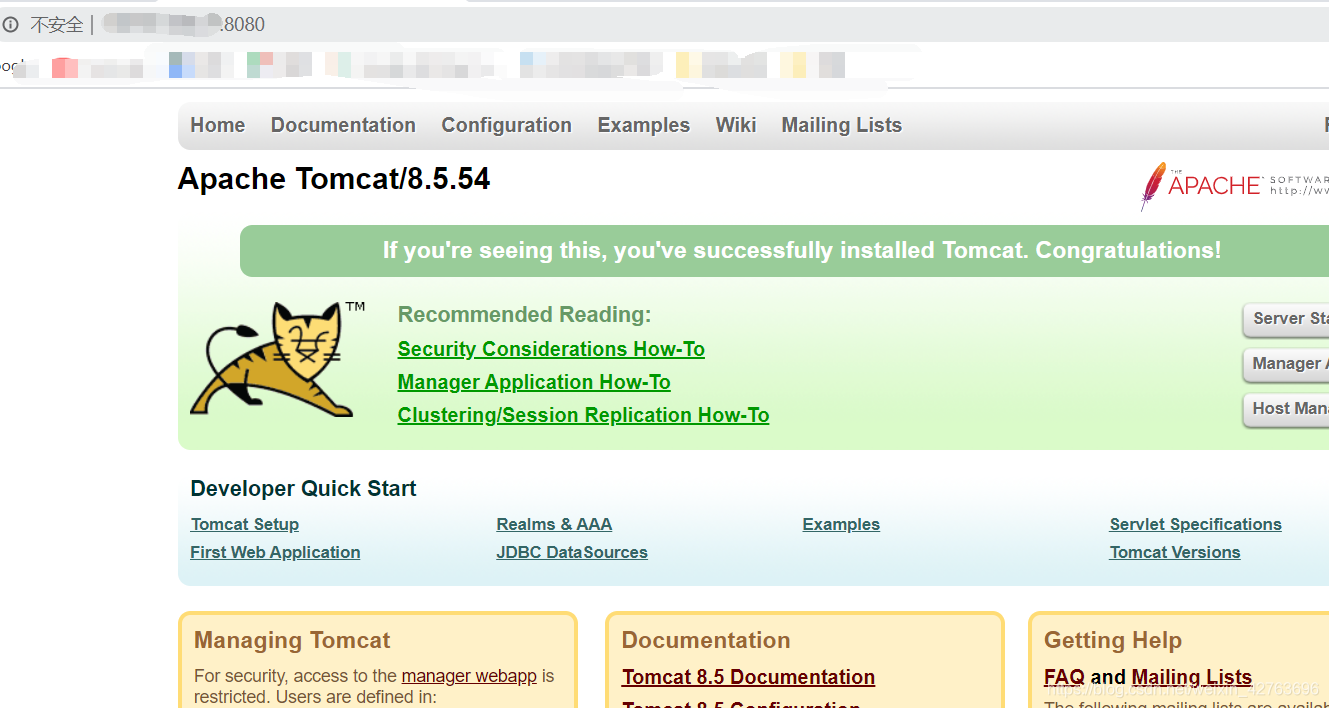Open the Realms & AAA link
Viewport: 1329px width, 708px height.
[x=554, y=524]
